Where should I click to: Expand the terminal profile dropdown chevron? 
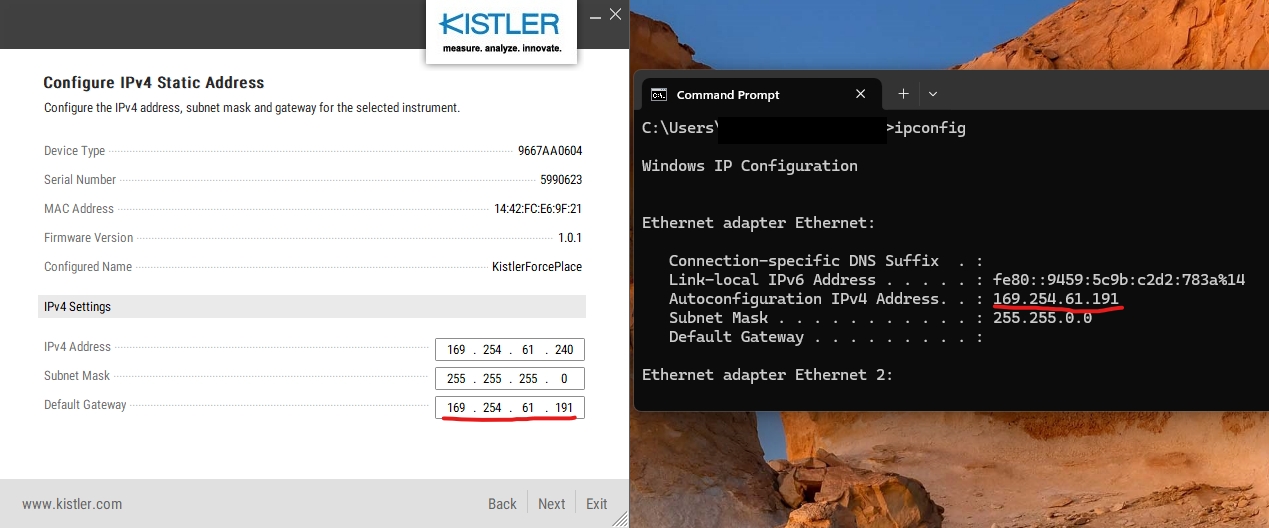tap(933, 94)
